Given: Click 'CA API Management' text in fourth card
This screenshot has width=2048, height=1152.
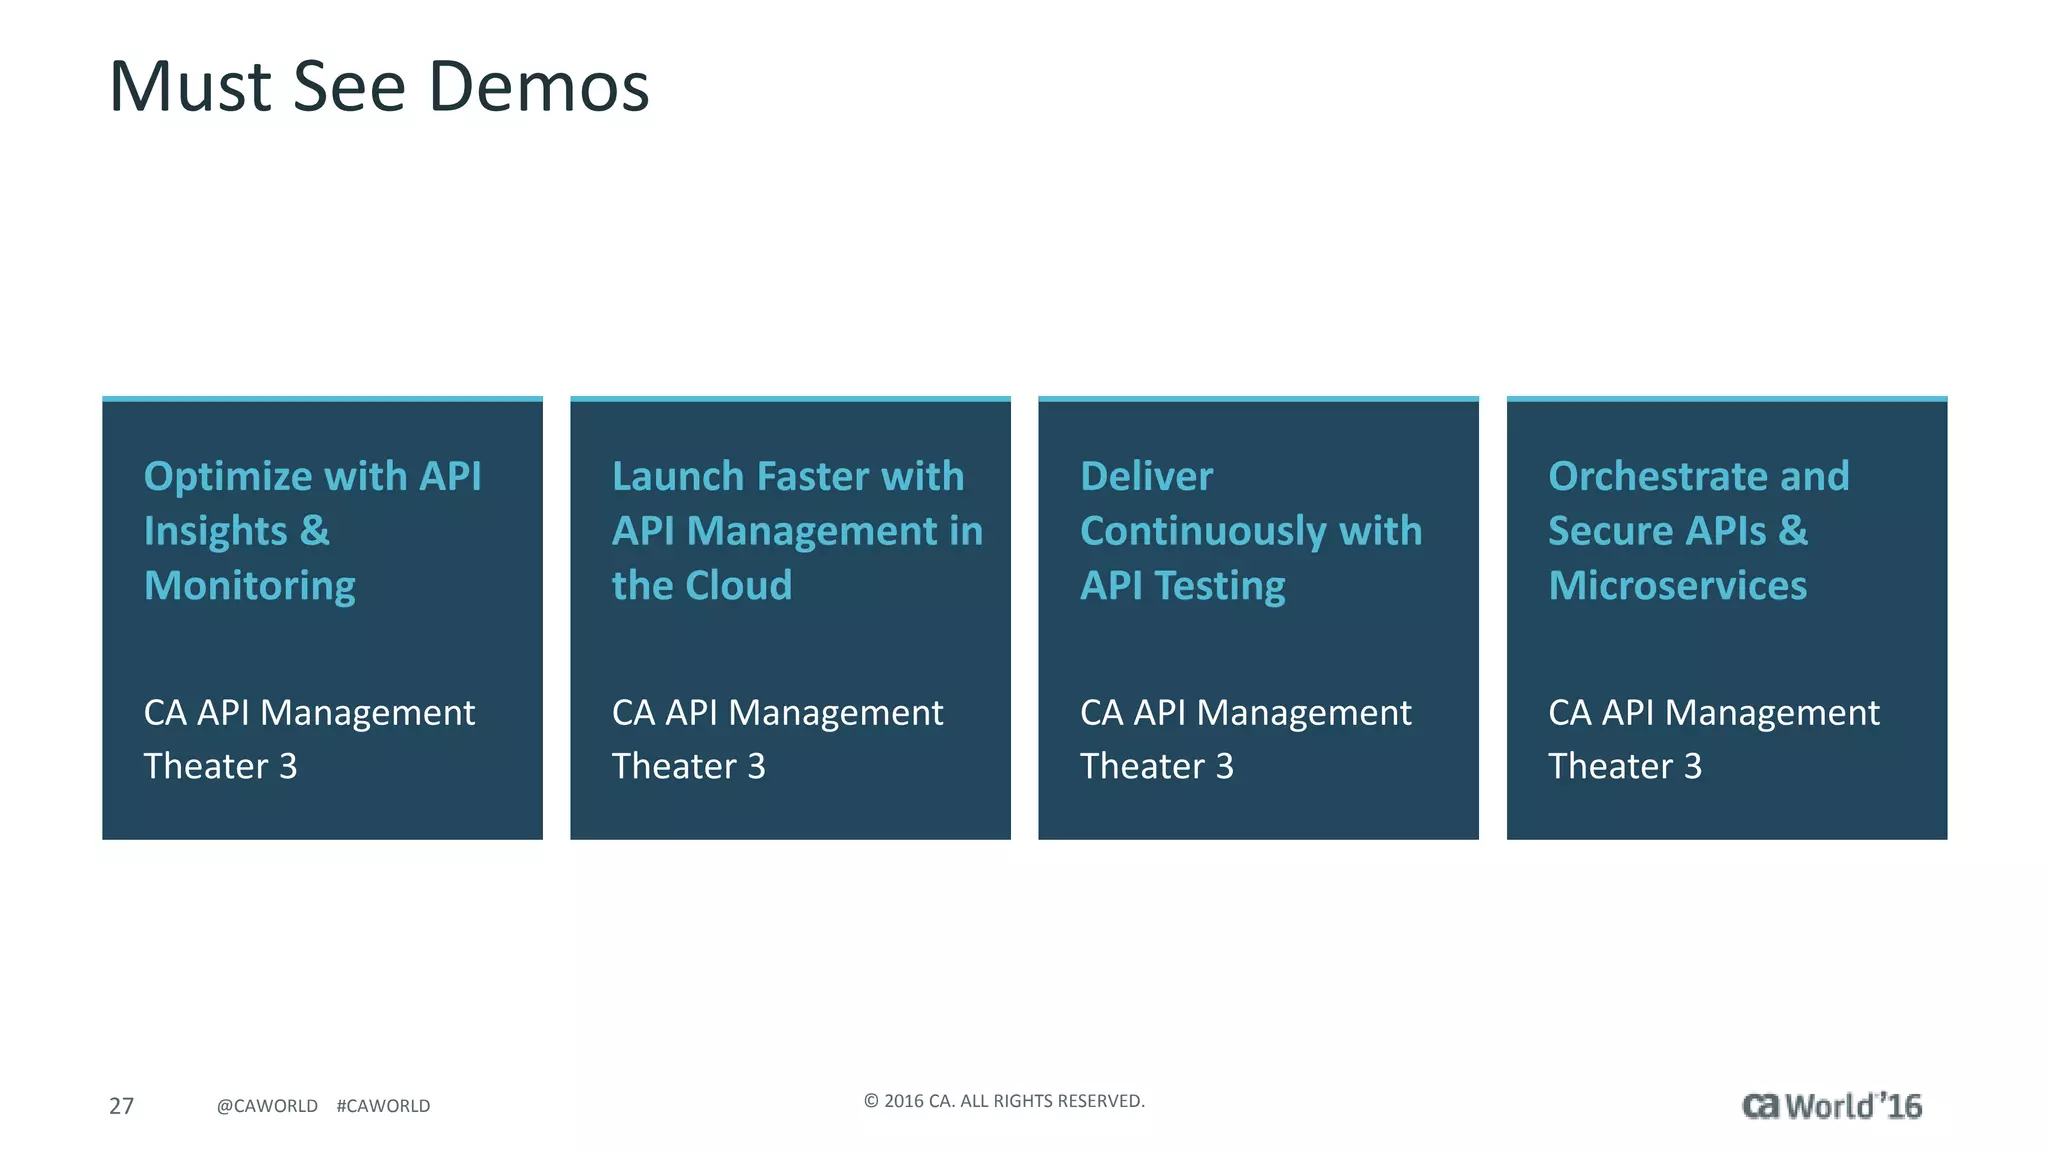Looking at the screenshot, I should (x=1713, y=713).
